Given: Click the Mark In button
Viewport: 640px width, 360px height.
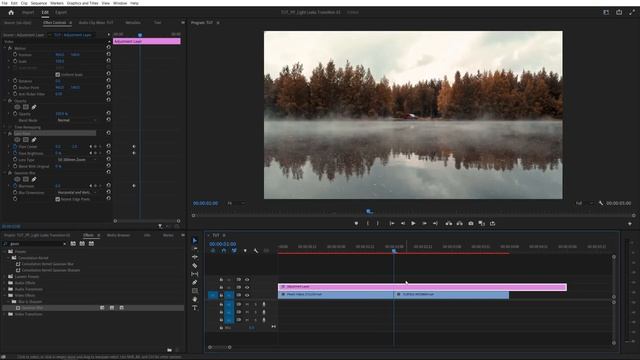Looking at the screenshot, I should pyautogui.click(x=368, y=223).
